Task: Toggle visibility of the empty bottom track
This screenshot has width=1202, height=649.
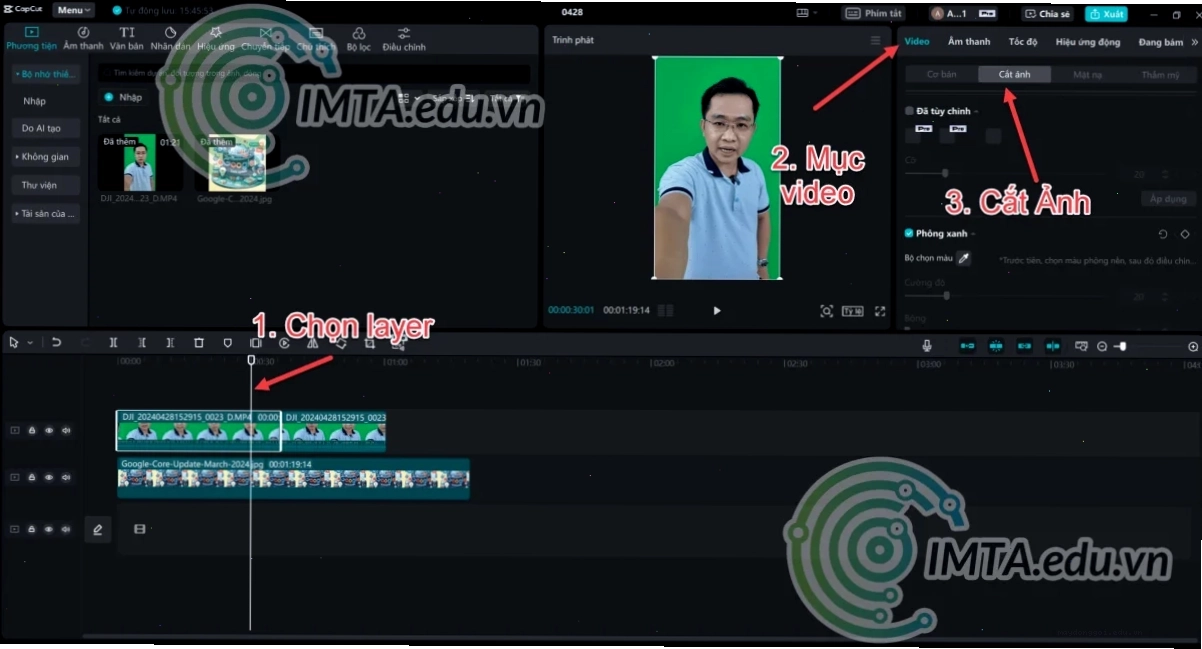Action: click(x=49, y=529)
